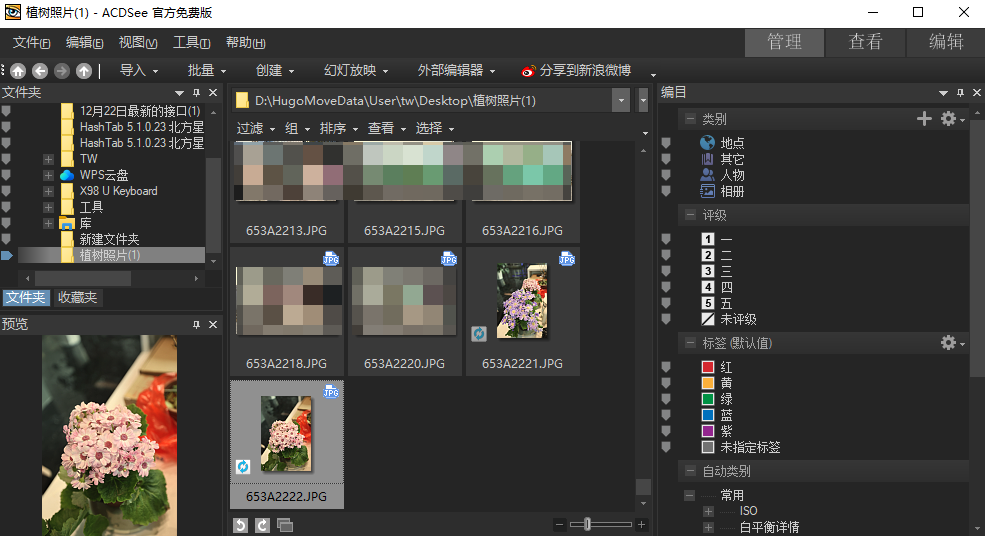Click the 幻灯放映 toolbar button

tap(356, 70)
